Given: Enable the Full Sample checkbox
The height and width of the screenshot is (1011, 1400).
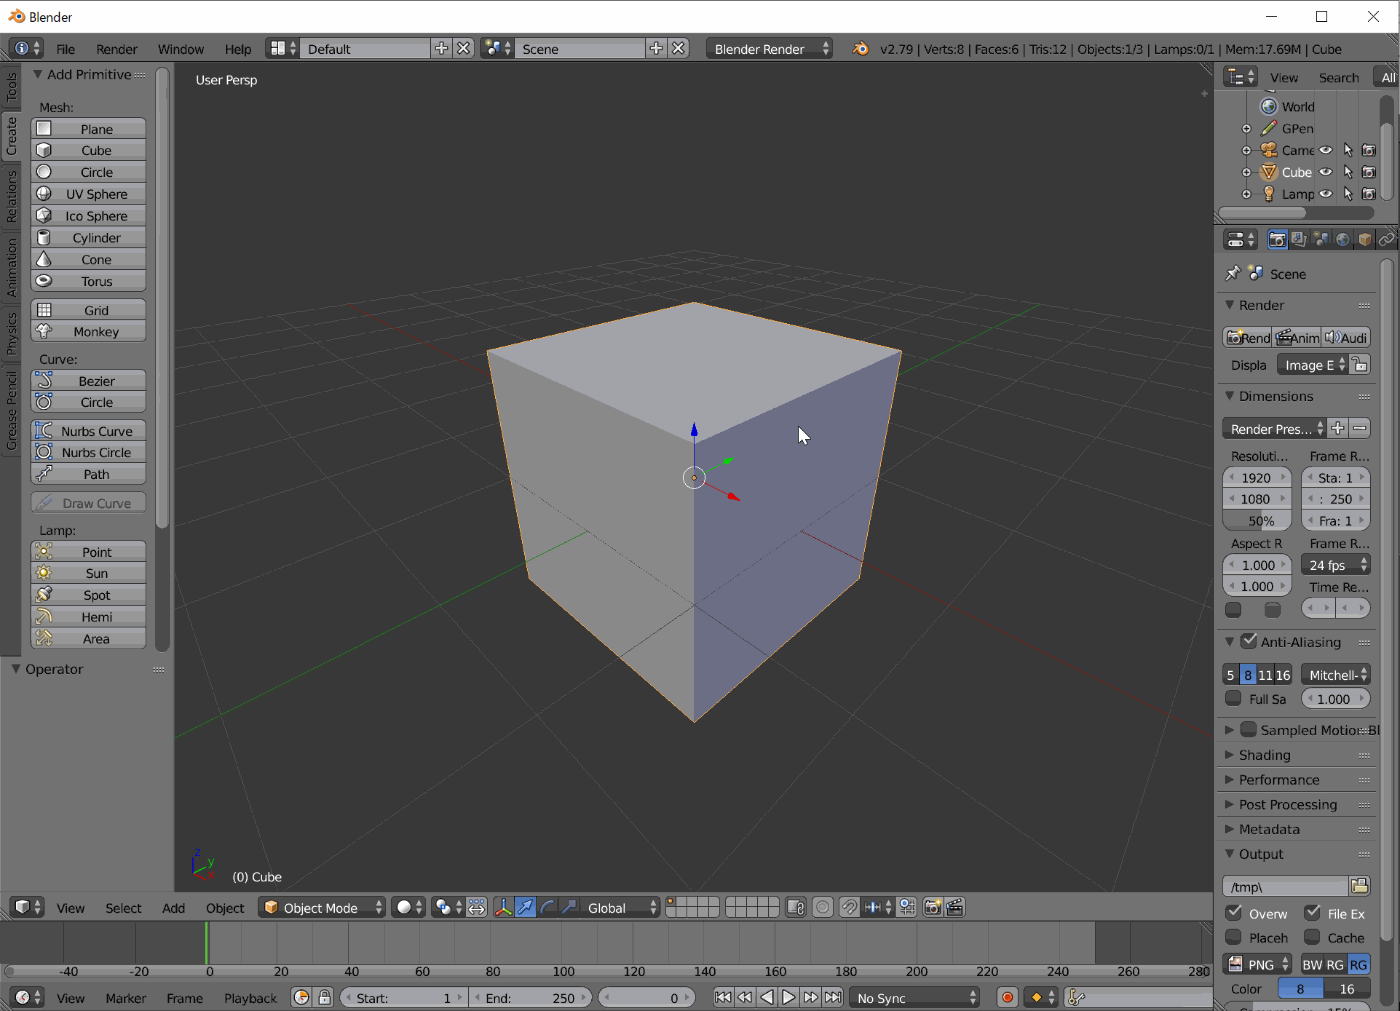Looking at the screenshot, I should coord(1233,698).
